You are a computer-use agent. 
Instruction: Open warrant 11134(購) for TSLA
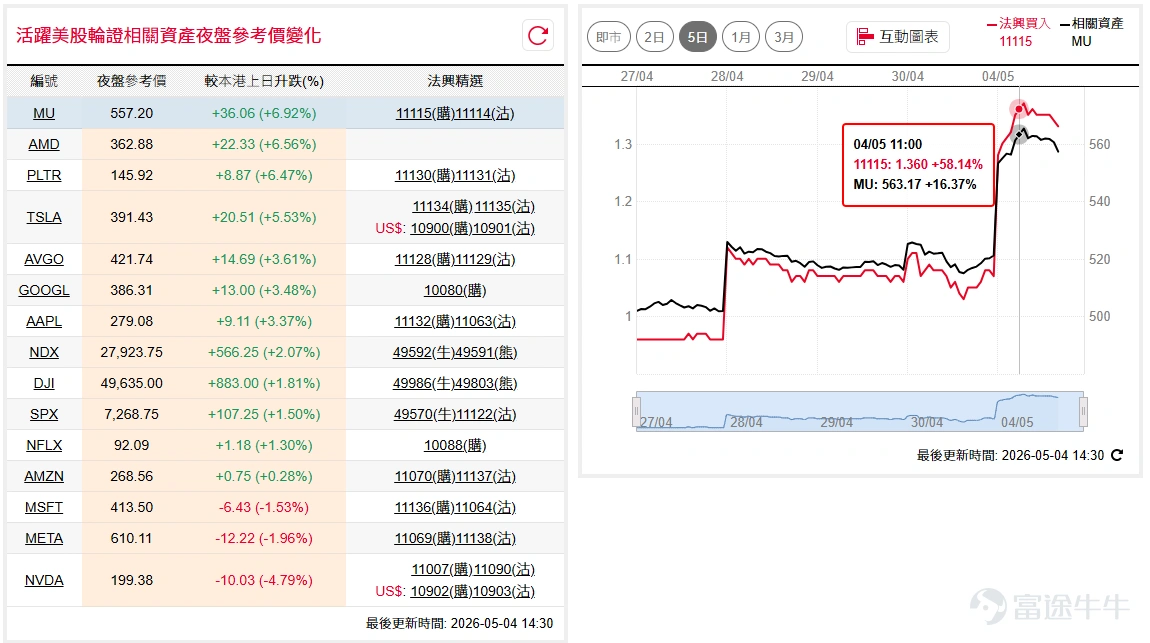click(443, 207)
